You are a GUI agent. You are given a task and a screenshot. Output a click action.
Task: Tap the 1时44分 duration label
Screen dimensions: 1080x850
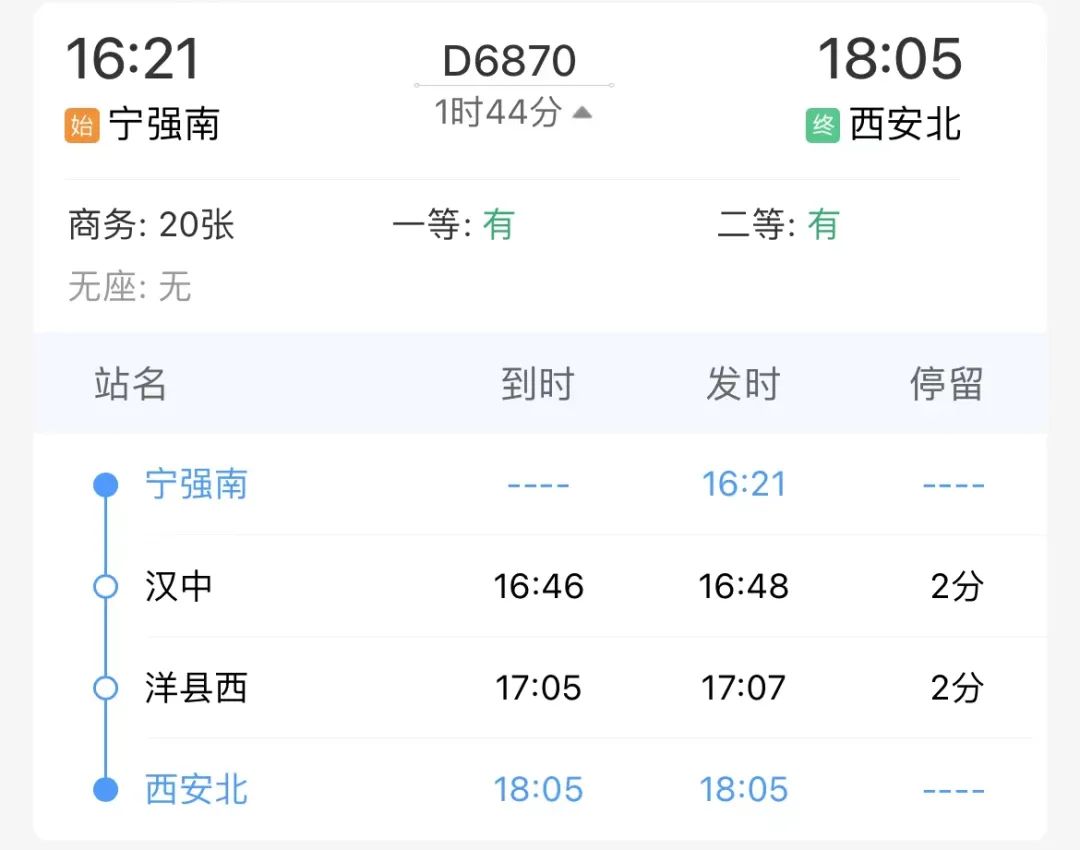point(498,112)
